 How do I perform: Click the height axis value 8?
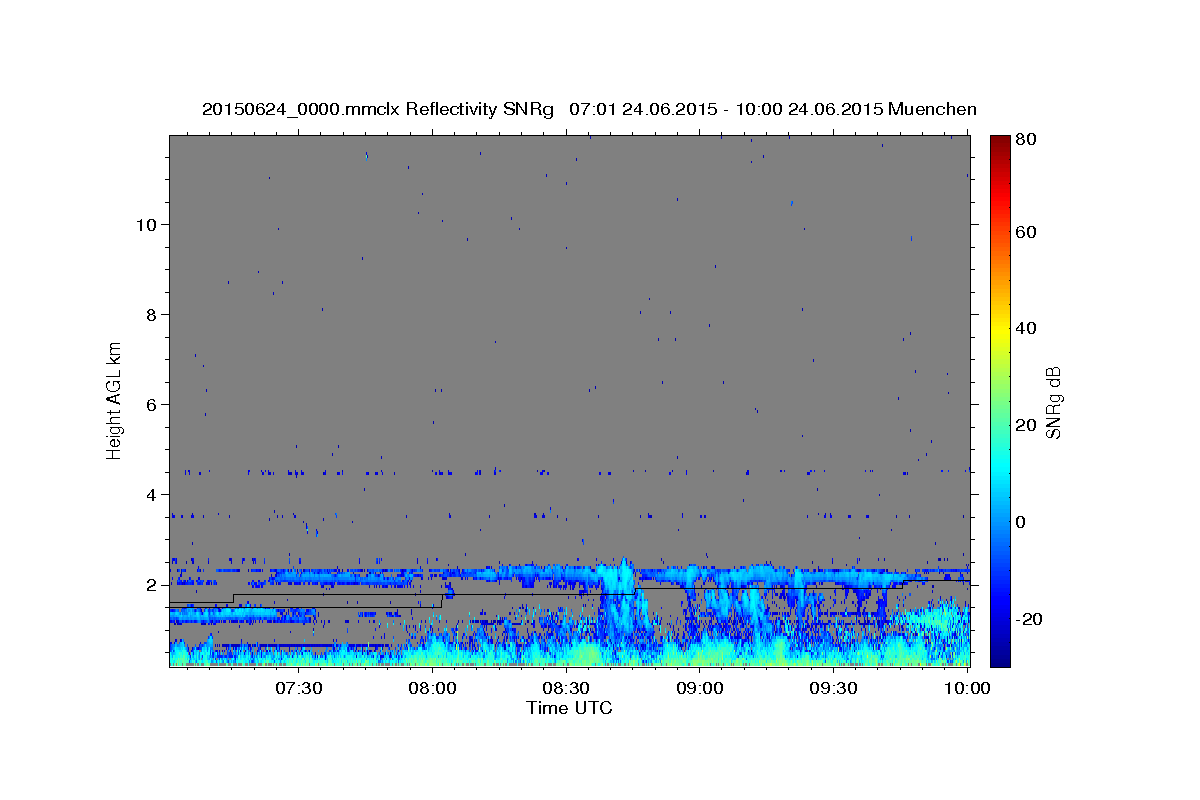[150, 314]
